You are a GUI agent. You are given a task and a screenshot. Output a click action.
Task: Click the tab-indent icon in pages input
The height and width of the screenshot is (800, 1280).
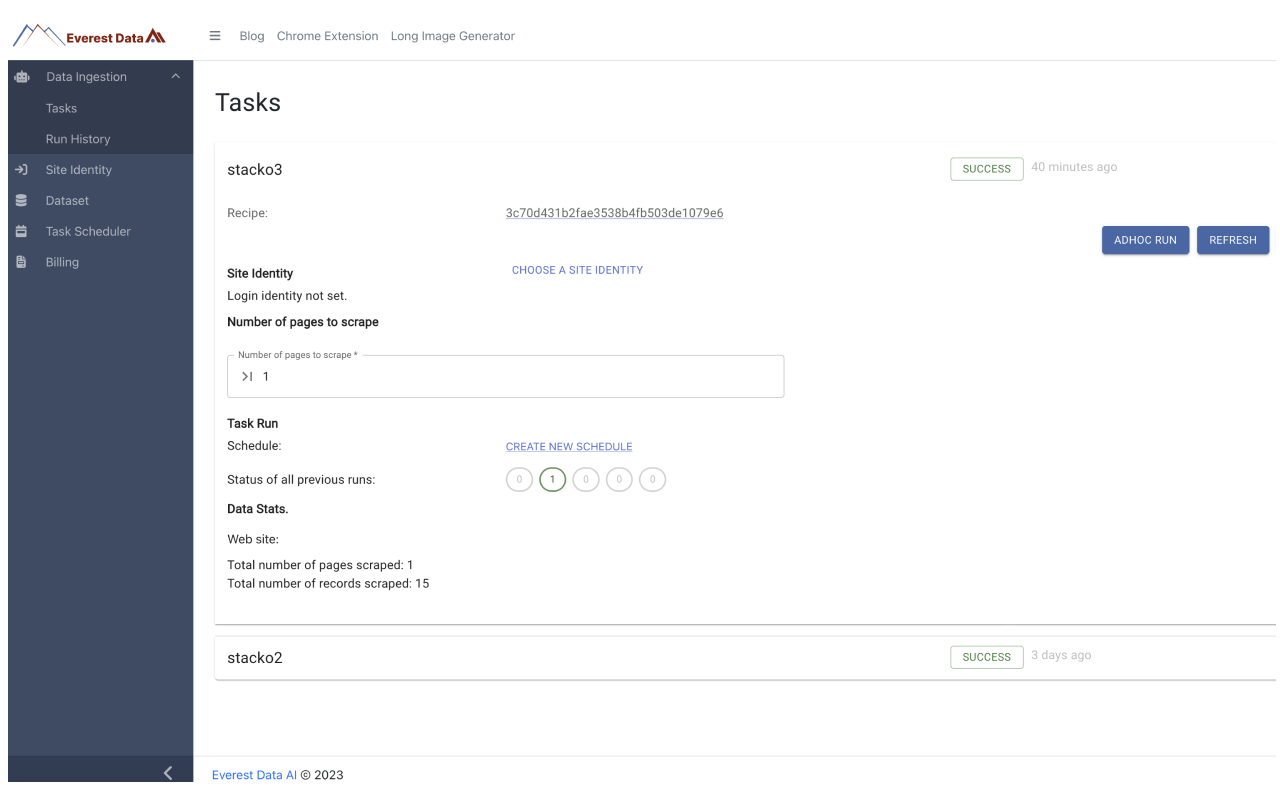tap(246, 376)
